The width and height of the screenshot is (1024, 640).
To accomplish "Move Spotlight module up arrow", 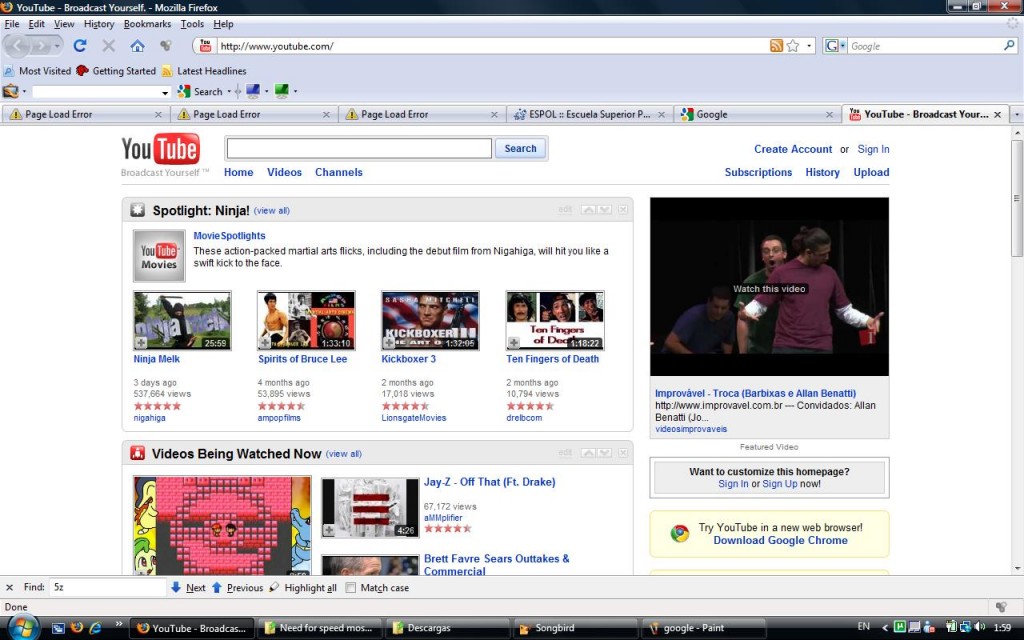I will 588,210.
